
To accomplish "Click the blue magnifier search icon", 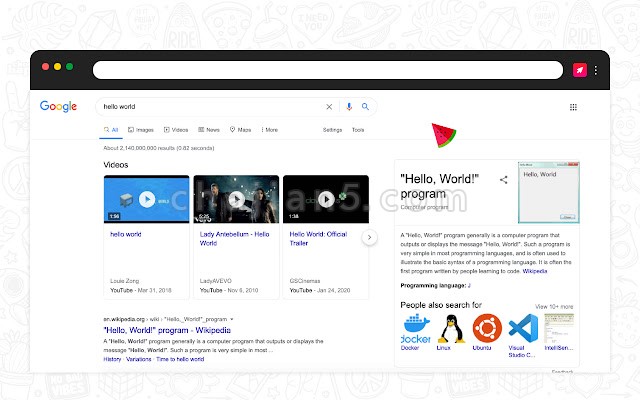I will pyautogui.click(x=365, y=107).
